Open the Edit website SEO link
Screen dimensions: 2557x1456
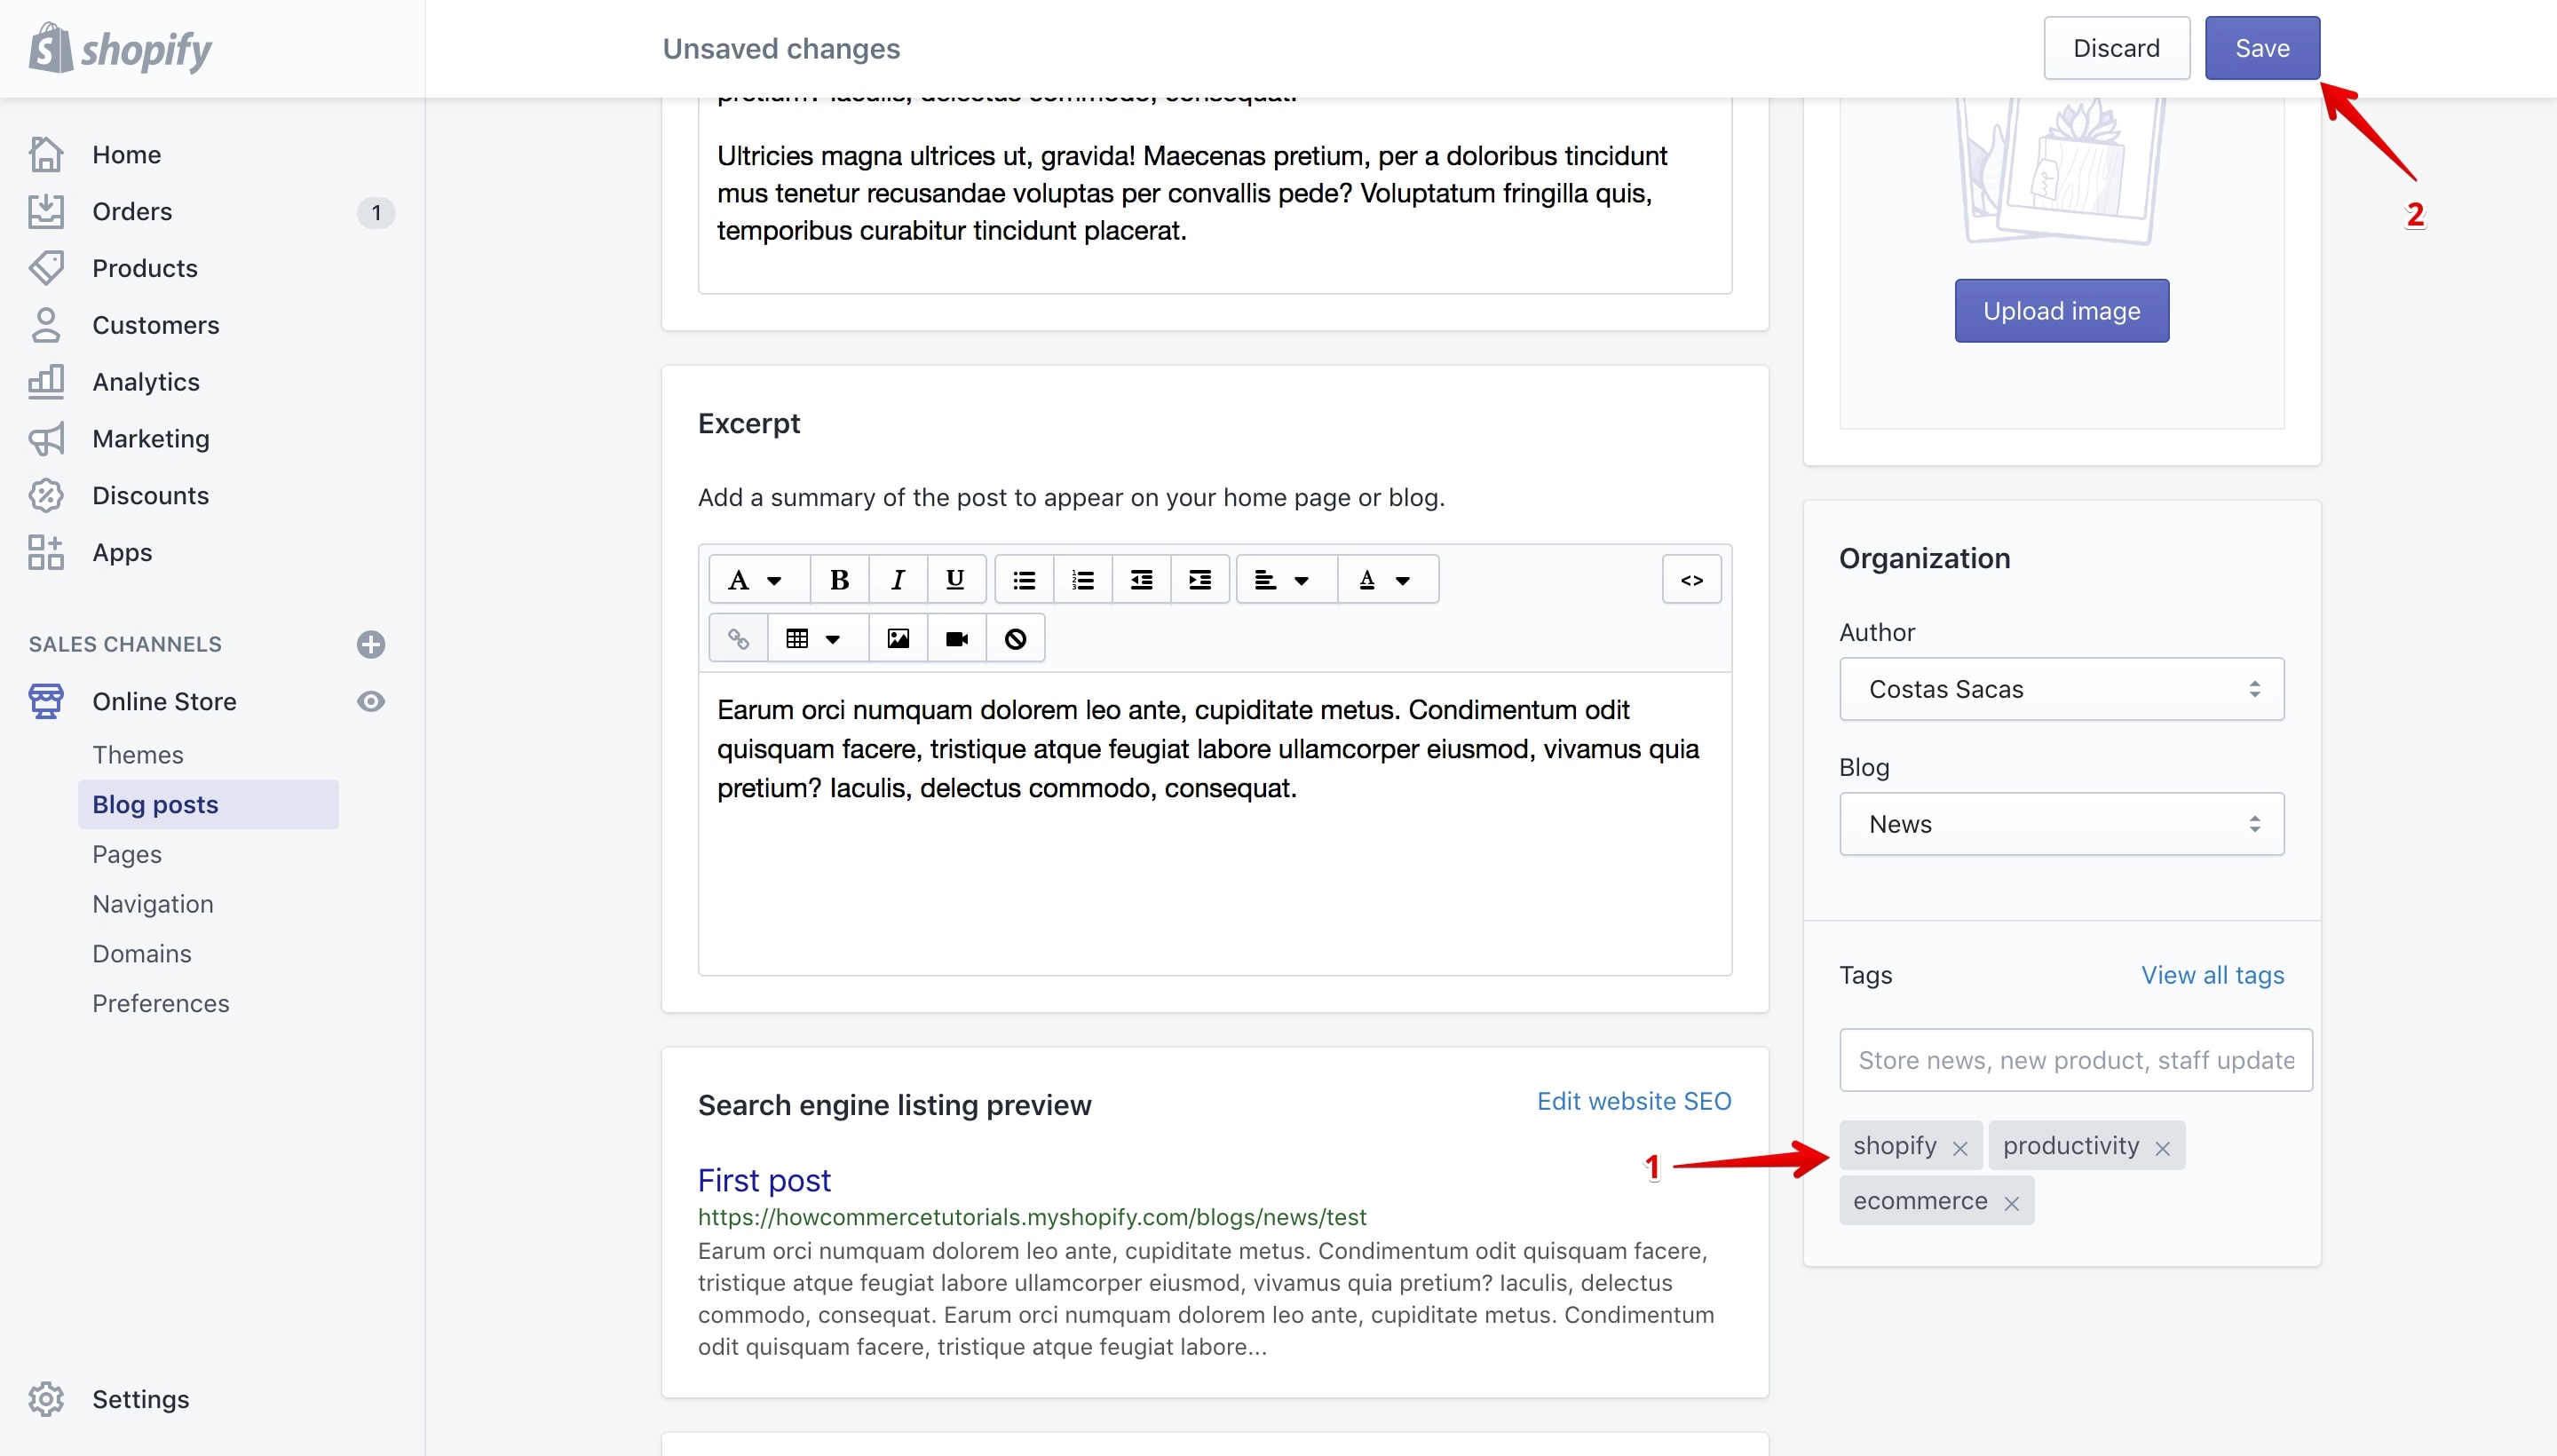click(x=1634, y=1101)
